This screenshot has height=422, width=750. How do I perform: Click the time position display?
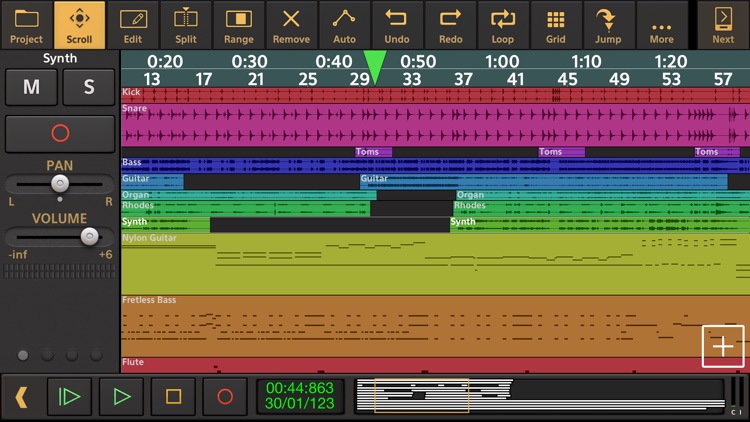coord(300,396)
